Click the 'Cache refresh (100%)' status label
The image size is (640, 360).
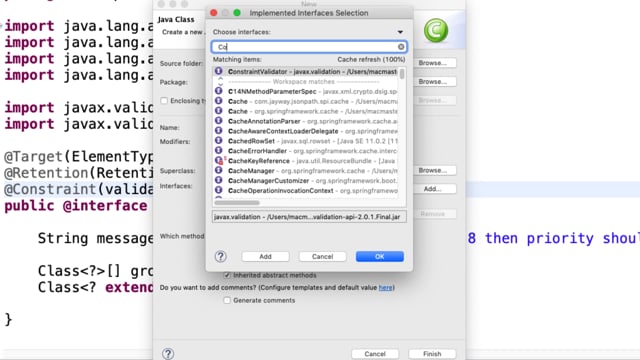coord(371,60)
